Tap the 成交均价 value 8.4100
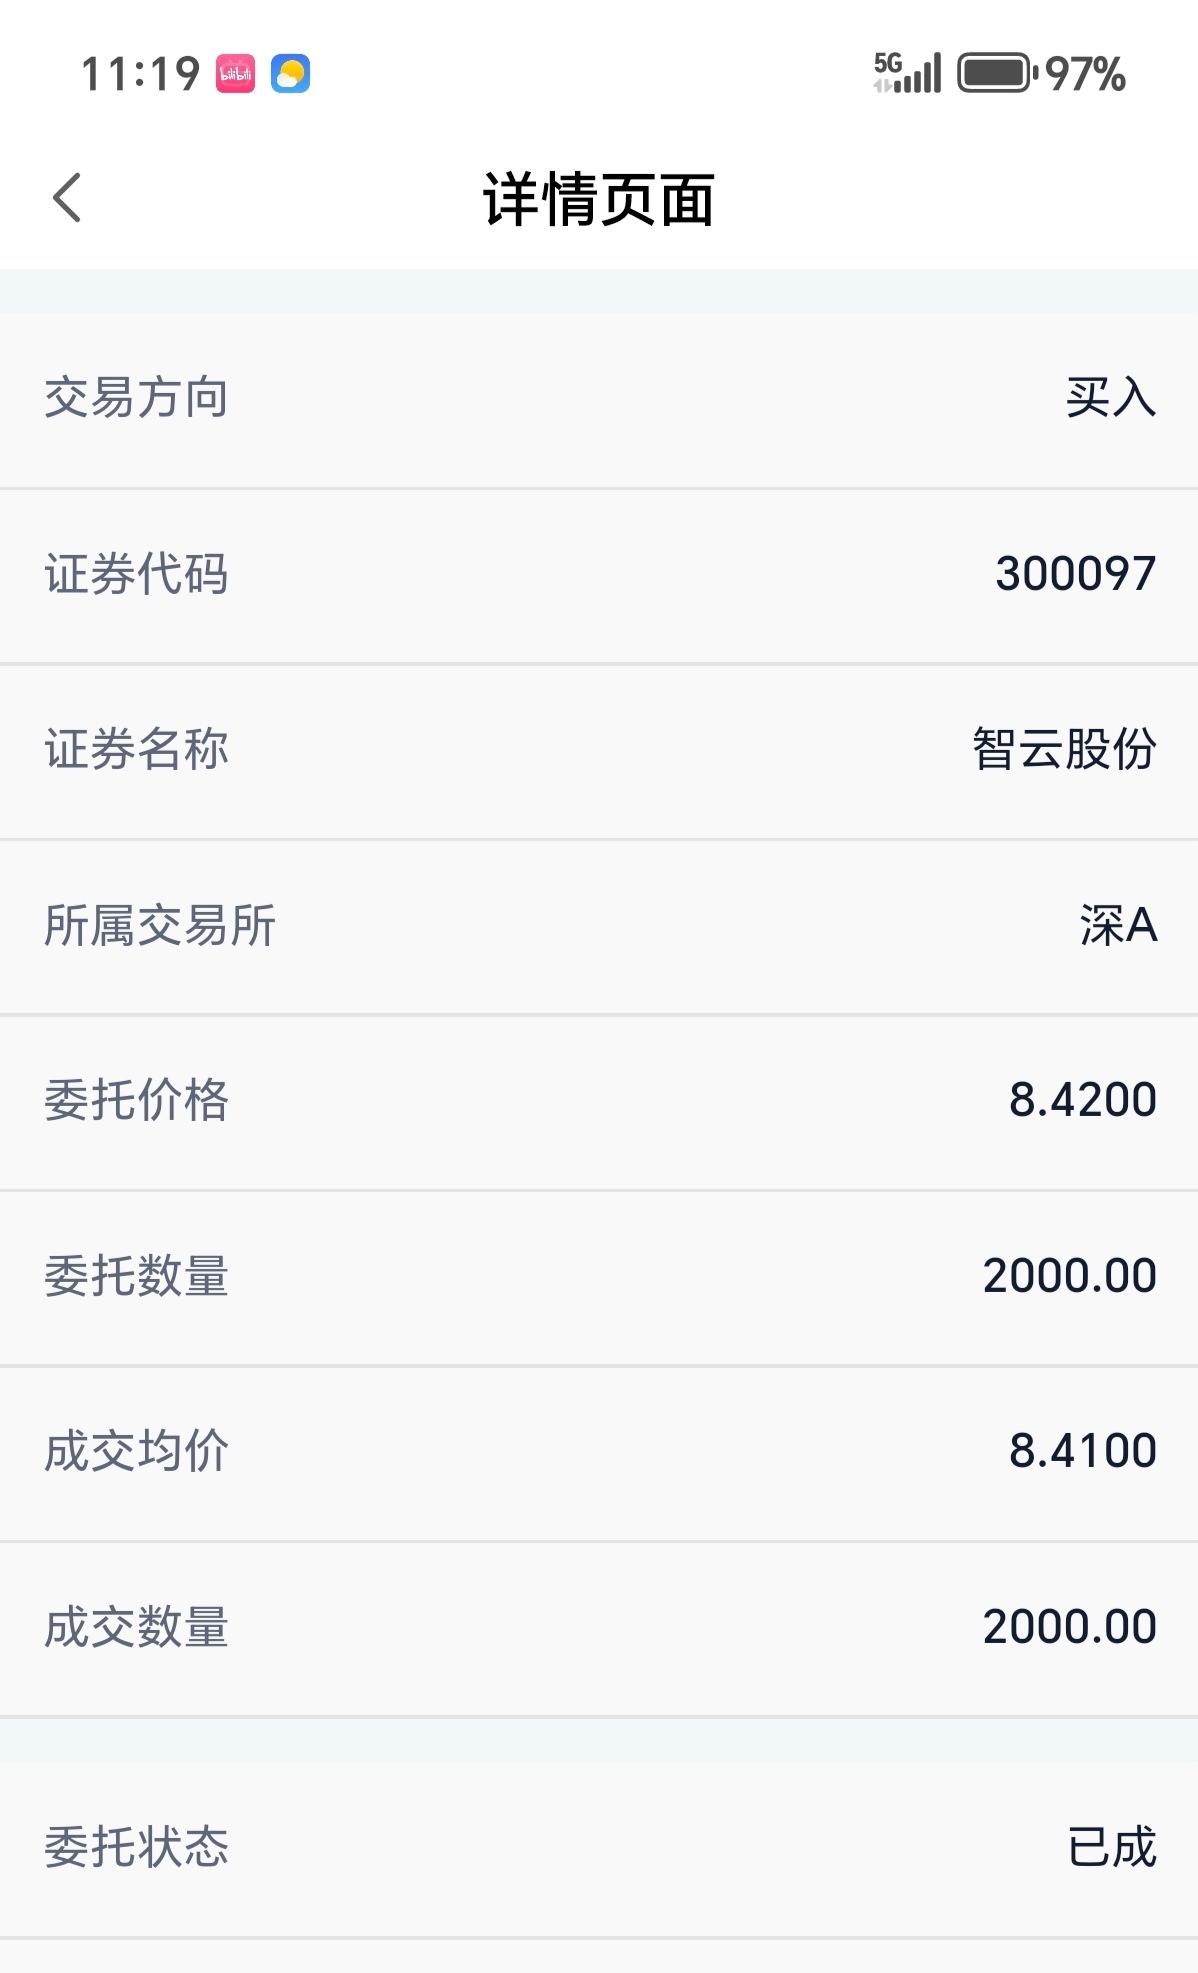Image resolution: width=1198 pixels, height=1973 pixels. point(1083,1451)
